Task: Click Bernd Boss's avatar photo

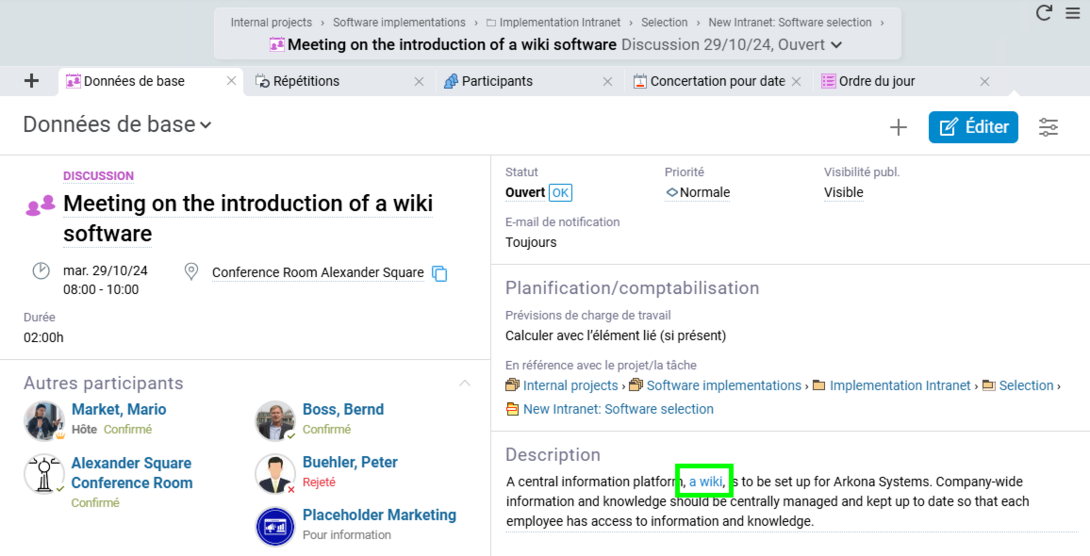Action: [x=275, y=420]
